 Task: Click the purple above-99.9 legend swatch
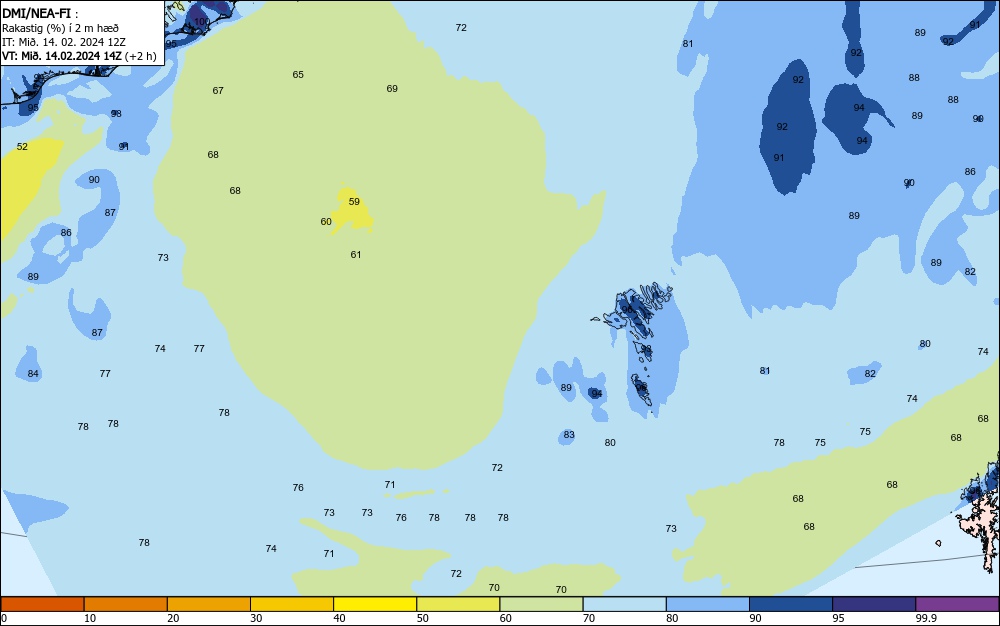point(957,604)
